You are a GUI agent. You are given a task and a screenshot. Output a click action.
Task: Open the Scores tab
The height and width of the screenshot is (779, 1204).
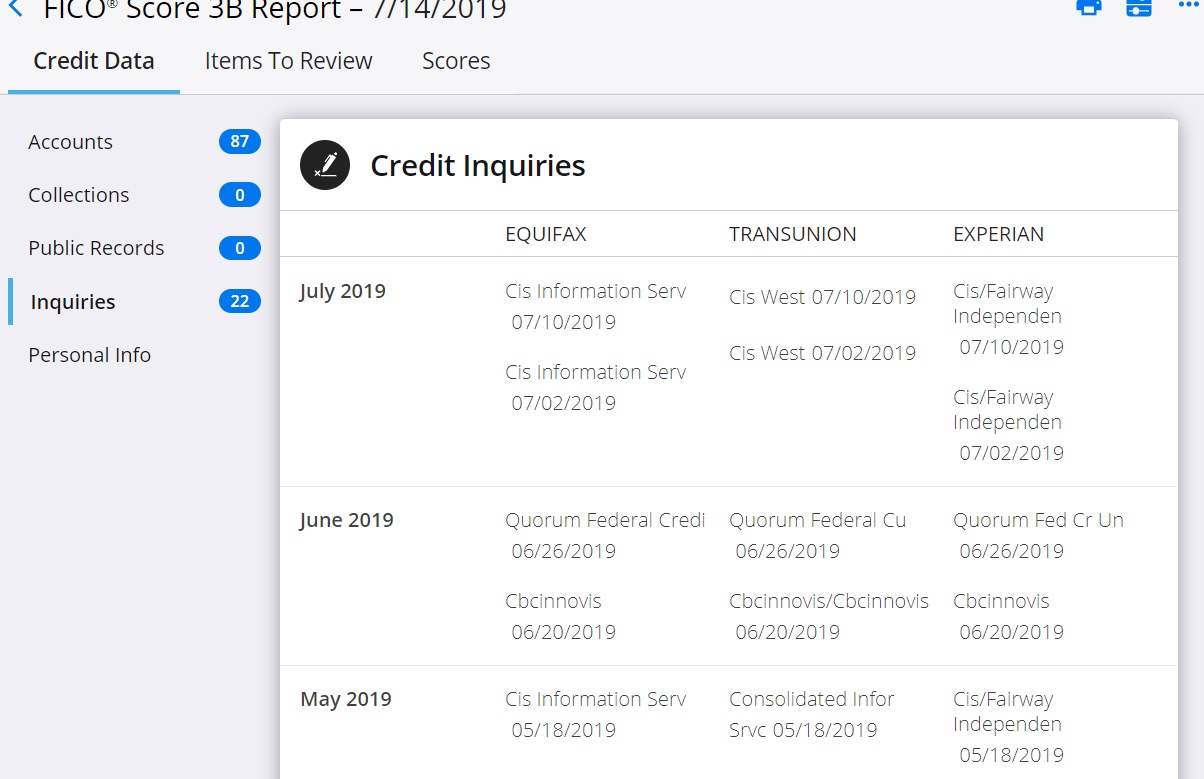click(x=456, y=61)
